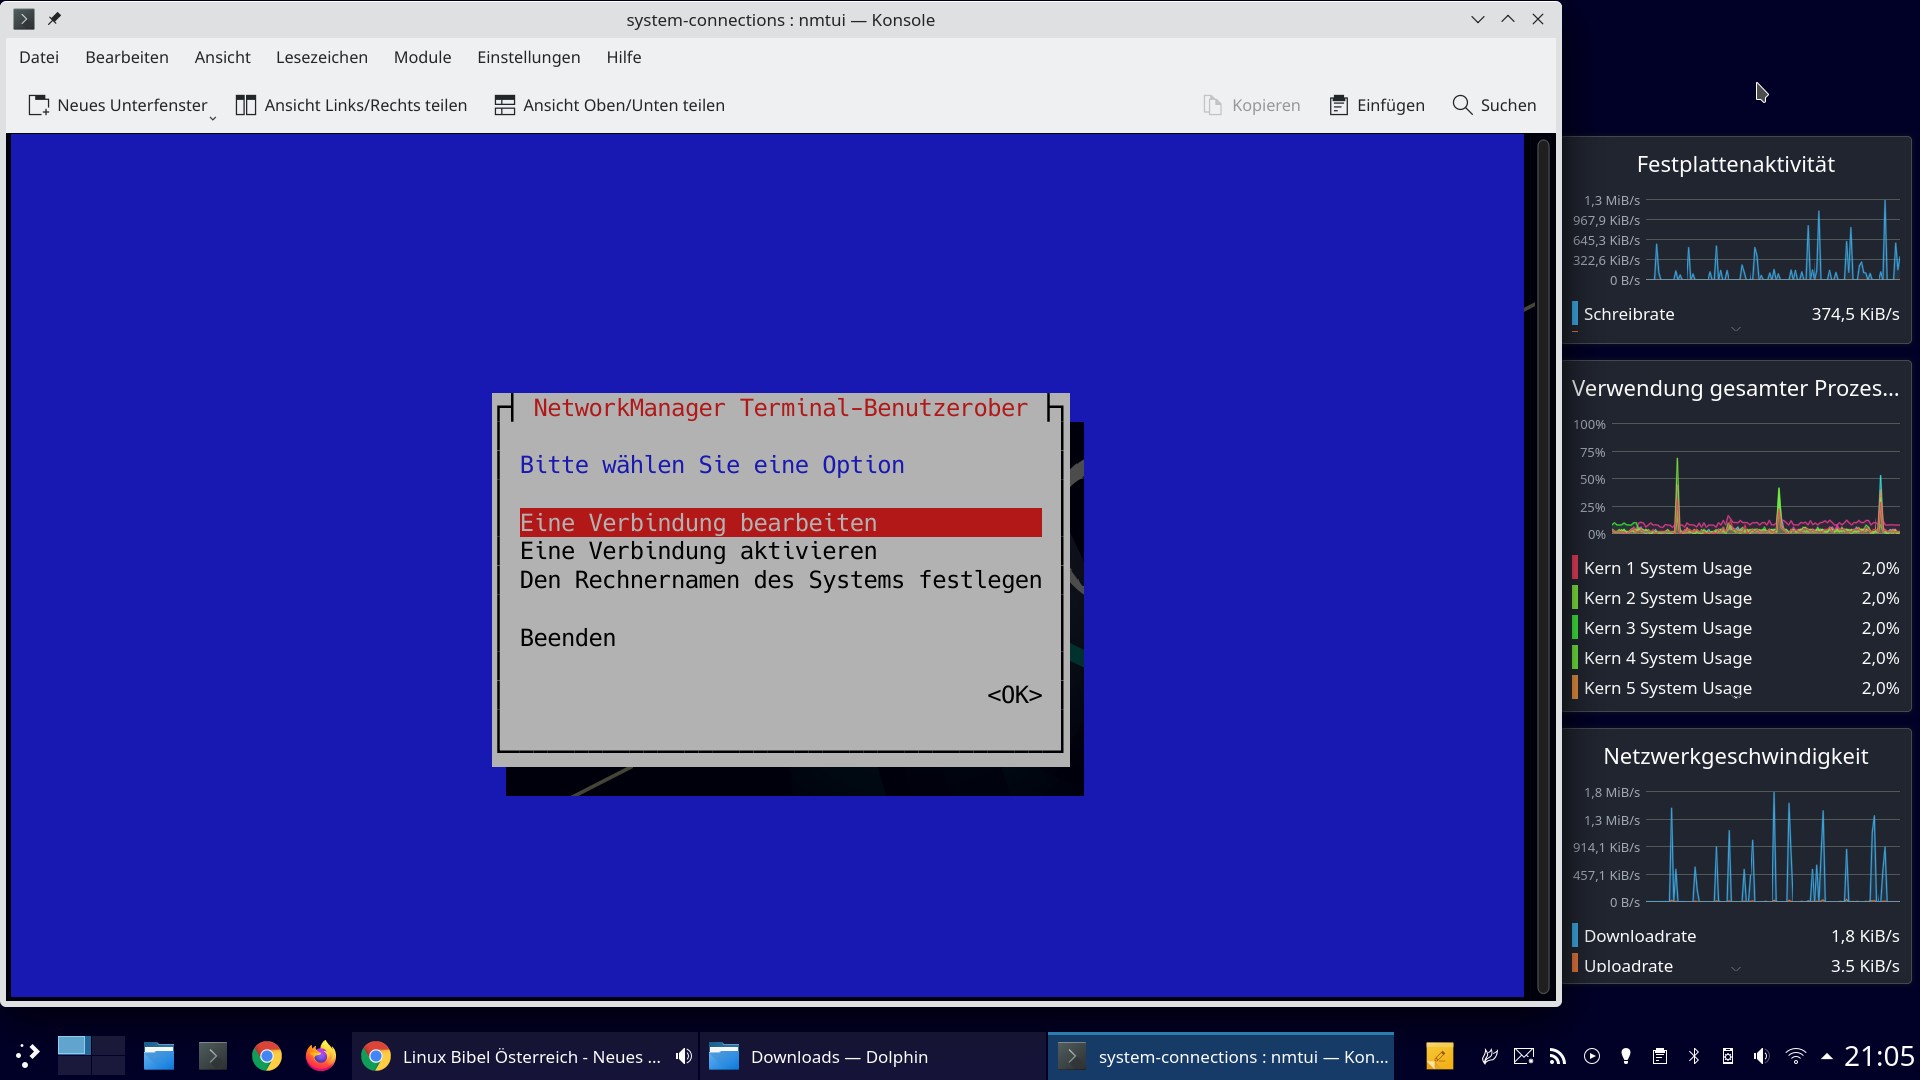Select OK in the NetworkManager dialog
The height and width of the screenshot is (1080, 1920).
tap(1013, 694)
